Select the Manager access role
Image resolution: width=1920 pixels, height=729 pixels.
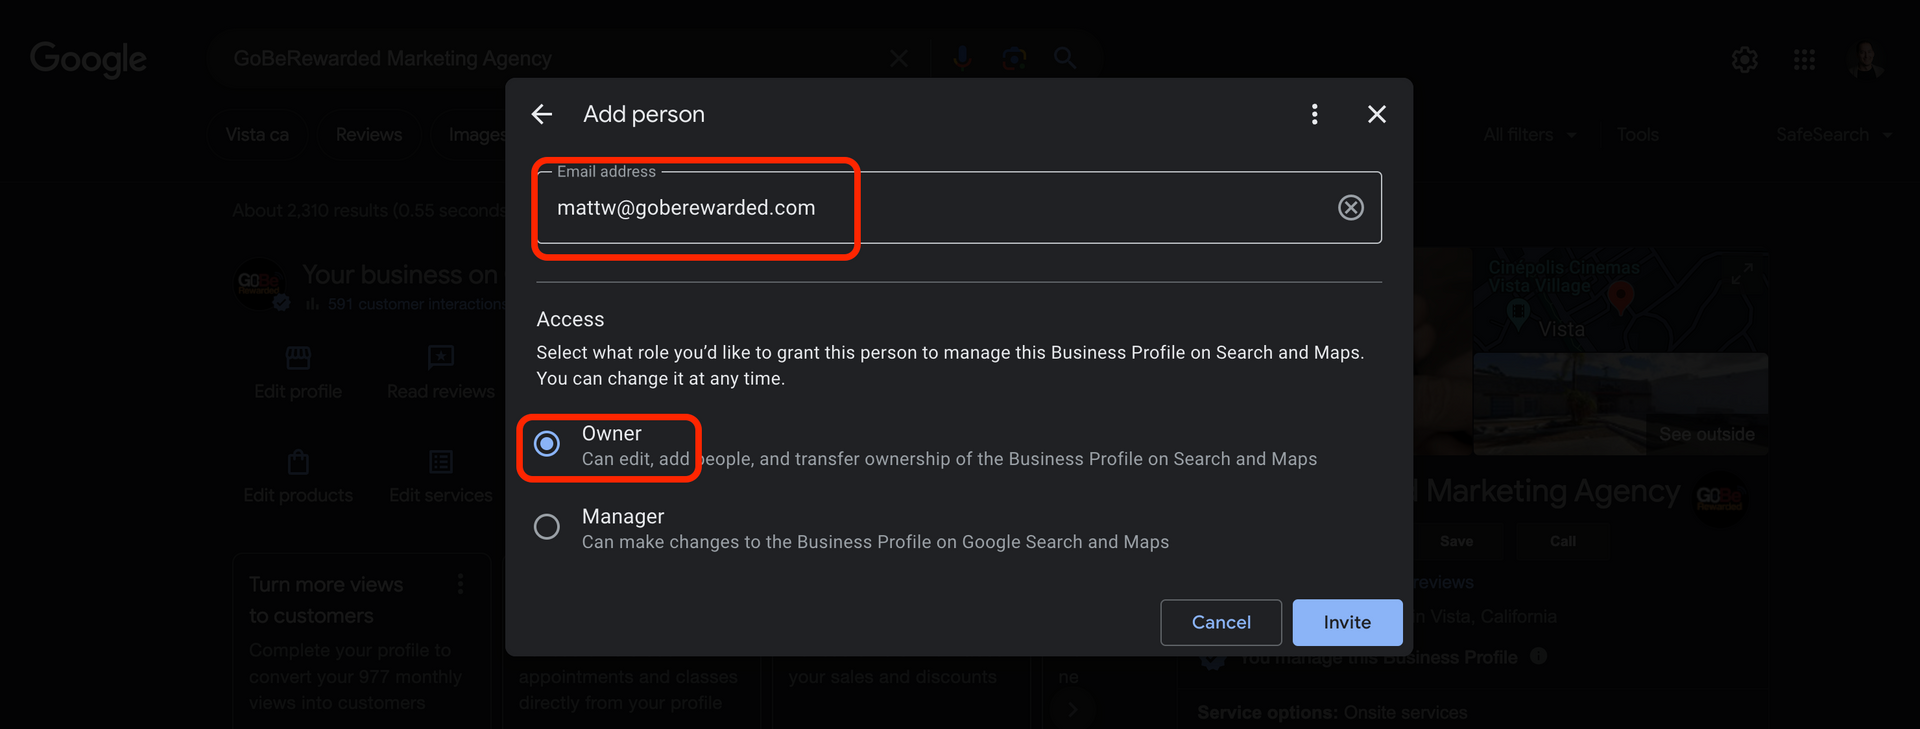(547, 526)
